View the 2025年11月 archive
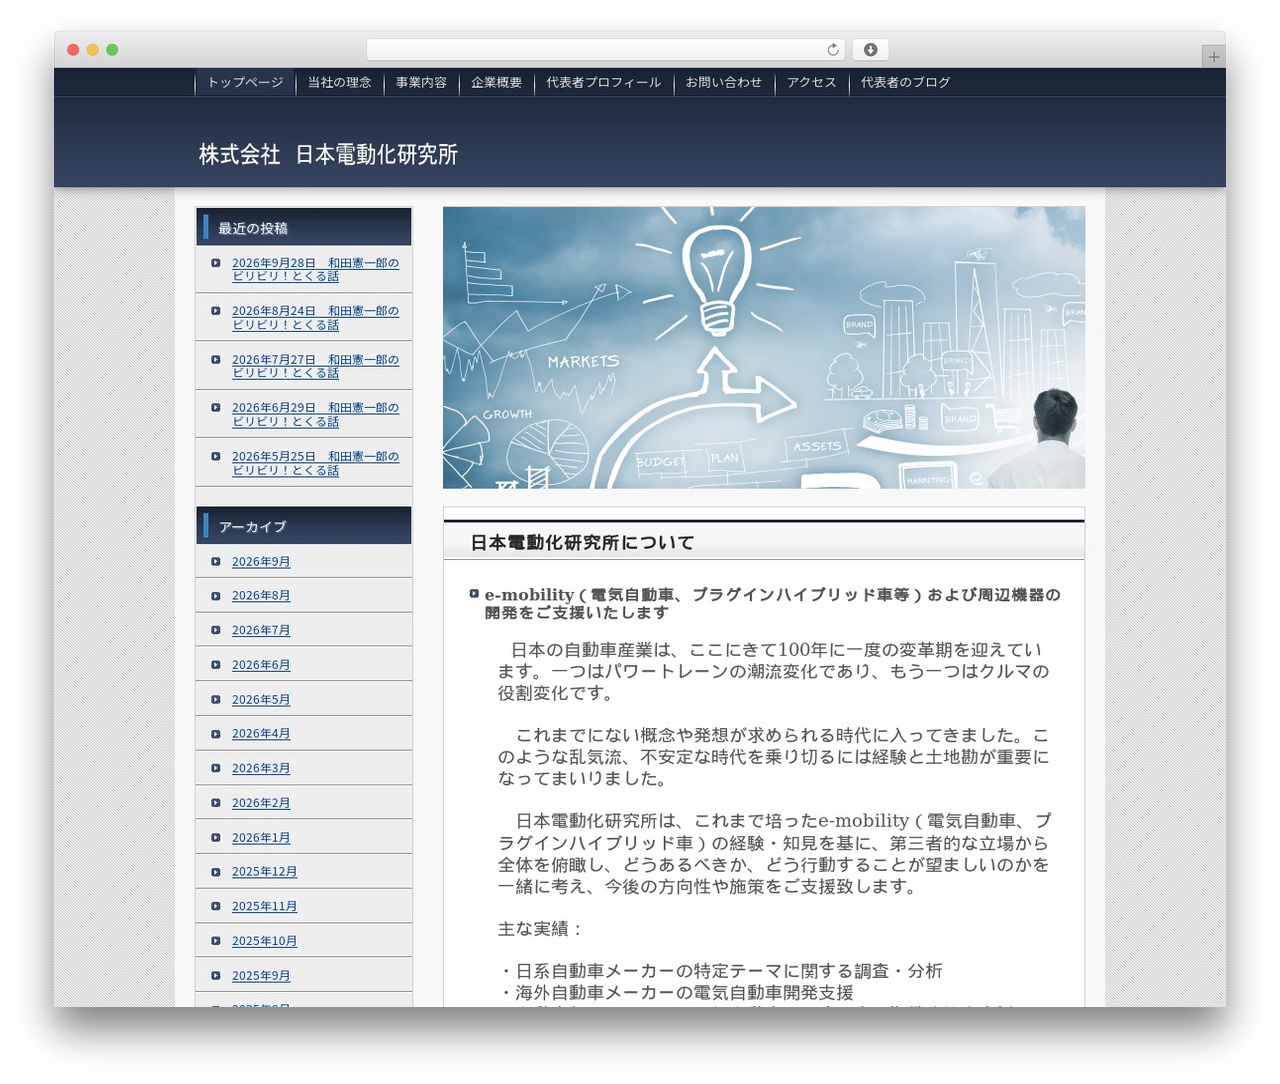1280x1084 pixels. (264, 907)
